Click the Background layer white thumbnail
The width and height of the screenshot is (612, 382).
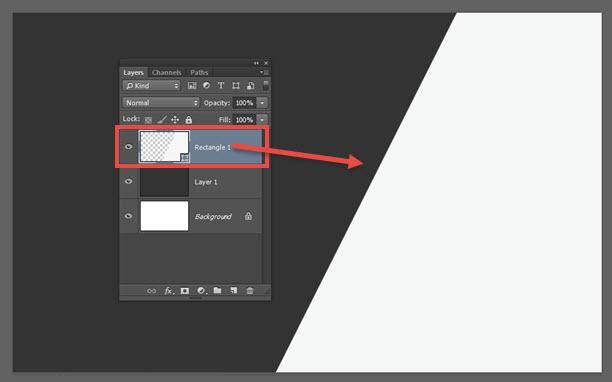[x=164, y=216]
